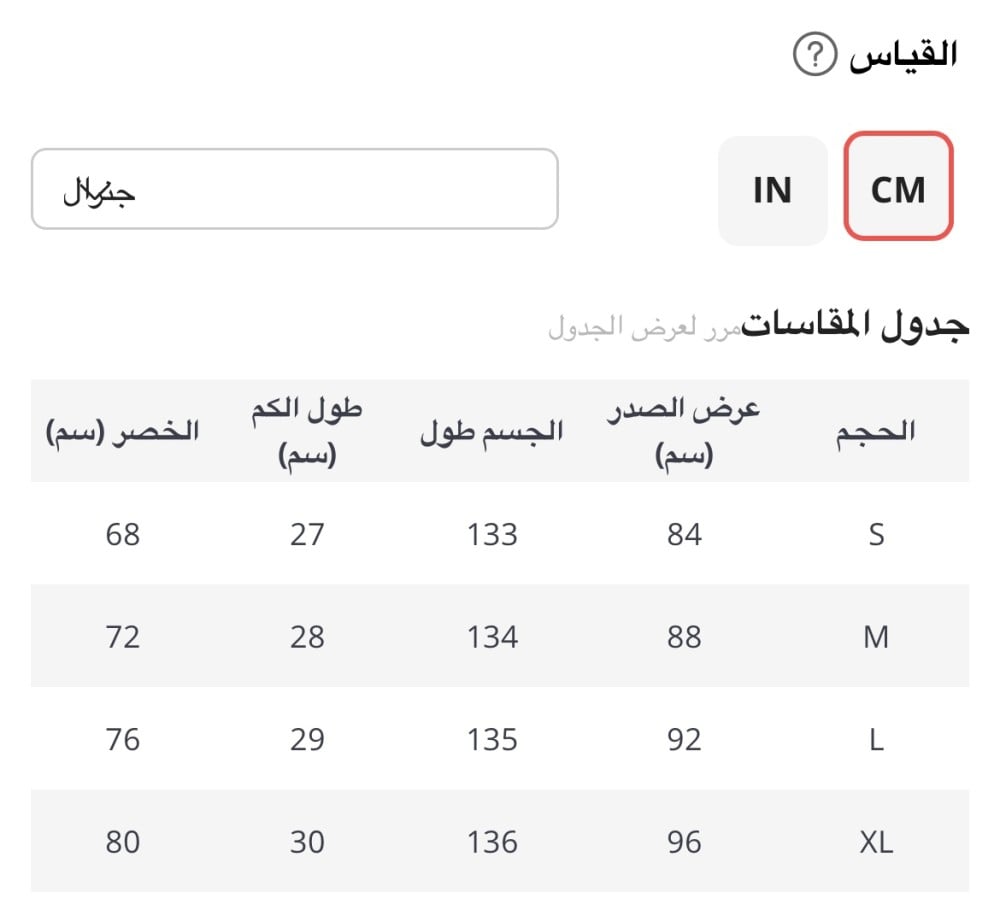The height and width of the screenshot is (904, 1000).
Task: Select the طول الكم column header
Action: pyautogui.click(x=307, y=431)
